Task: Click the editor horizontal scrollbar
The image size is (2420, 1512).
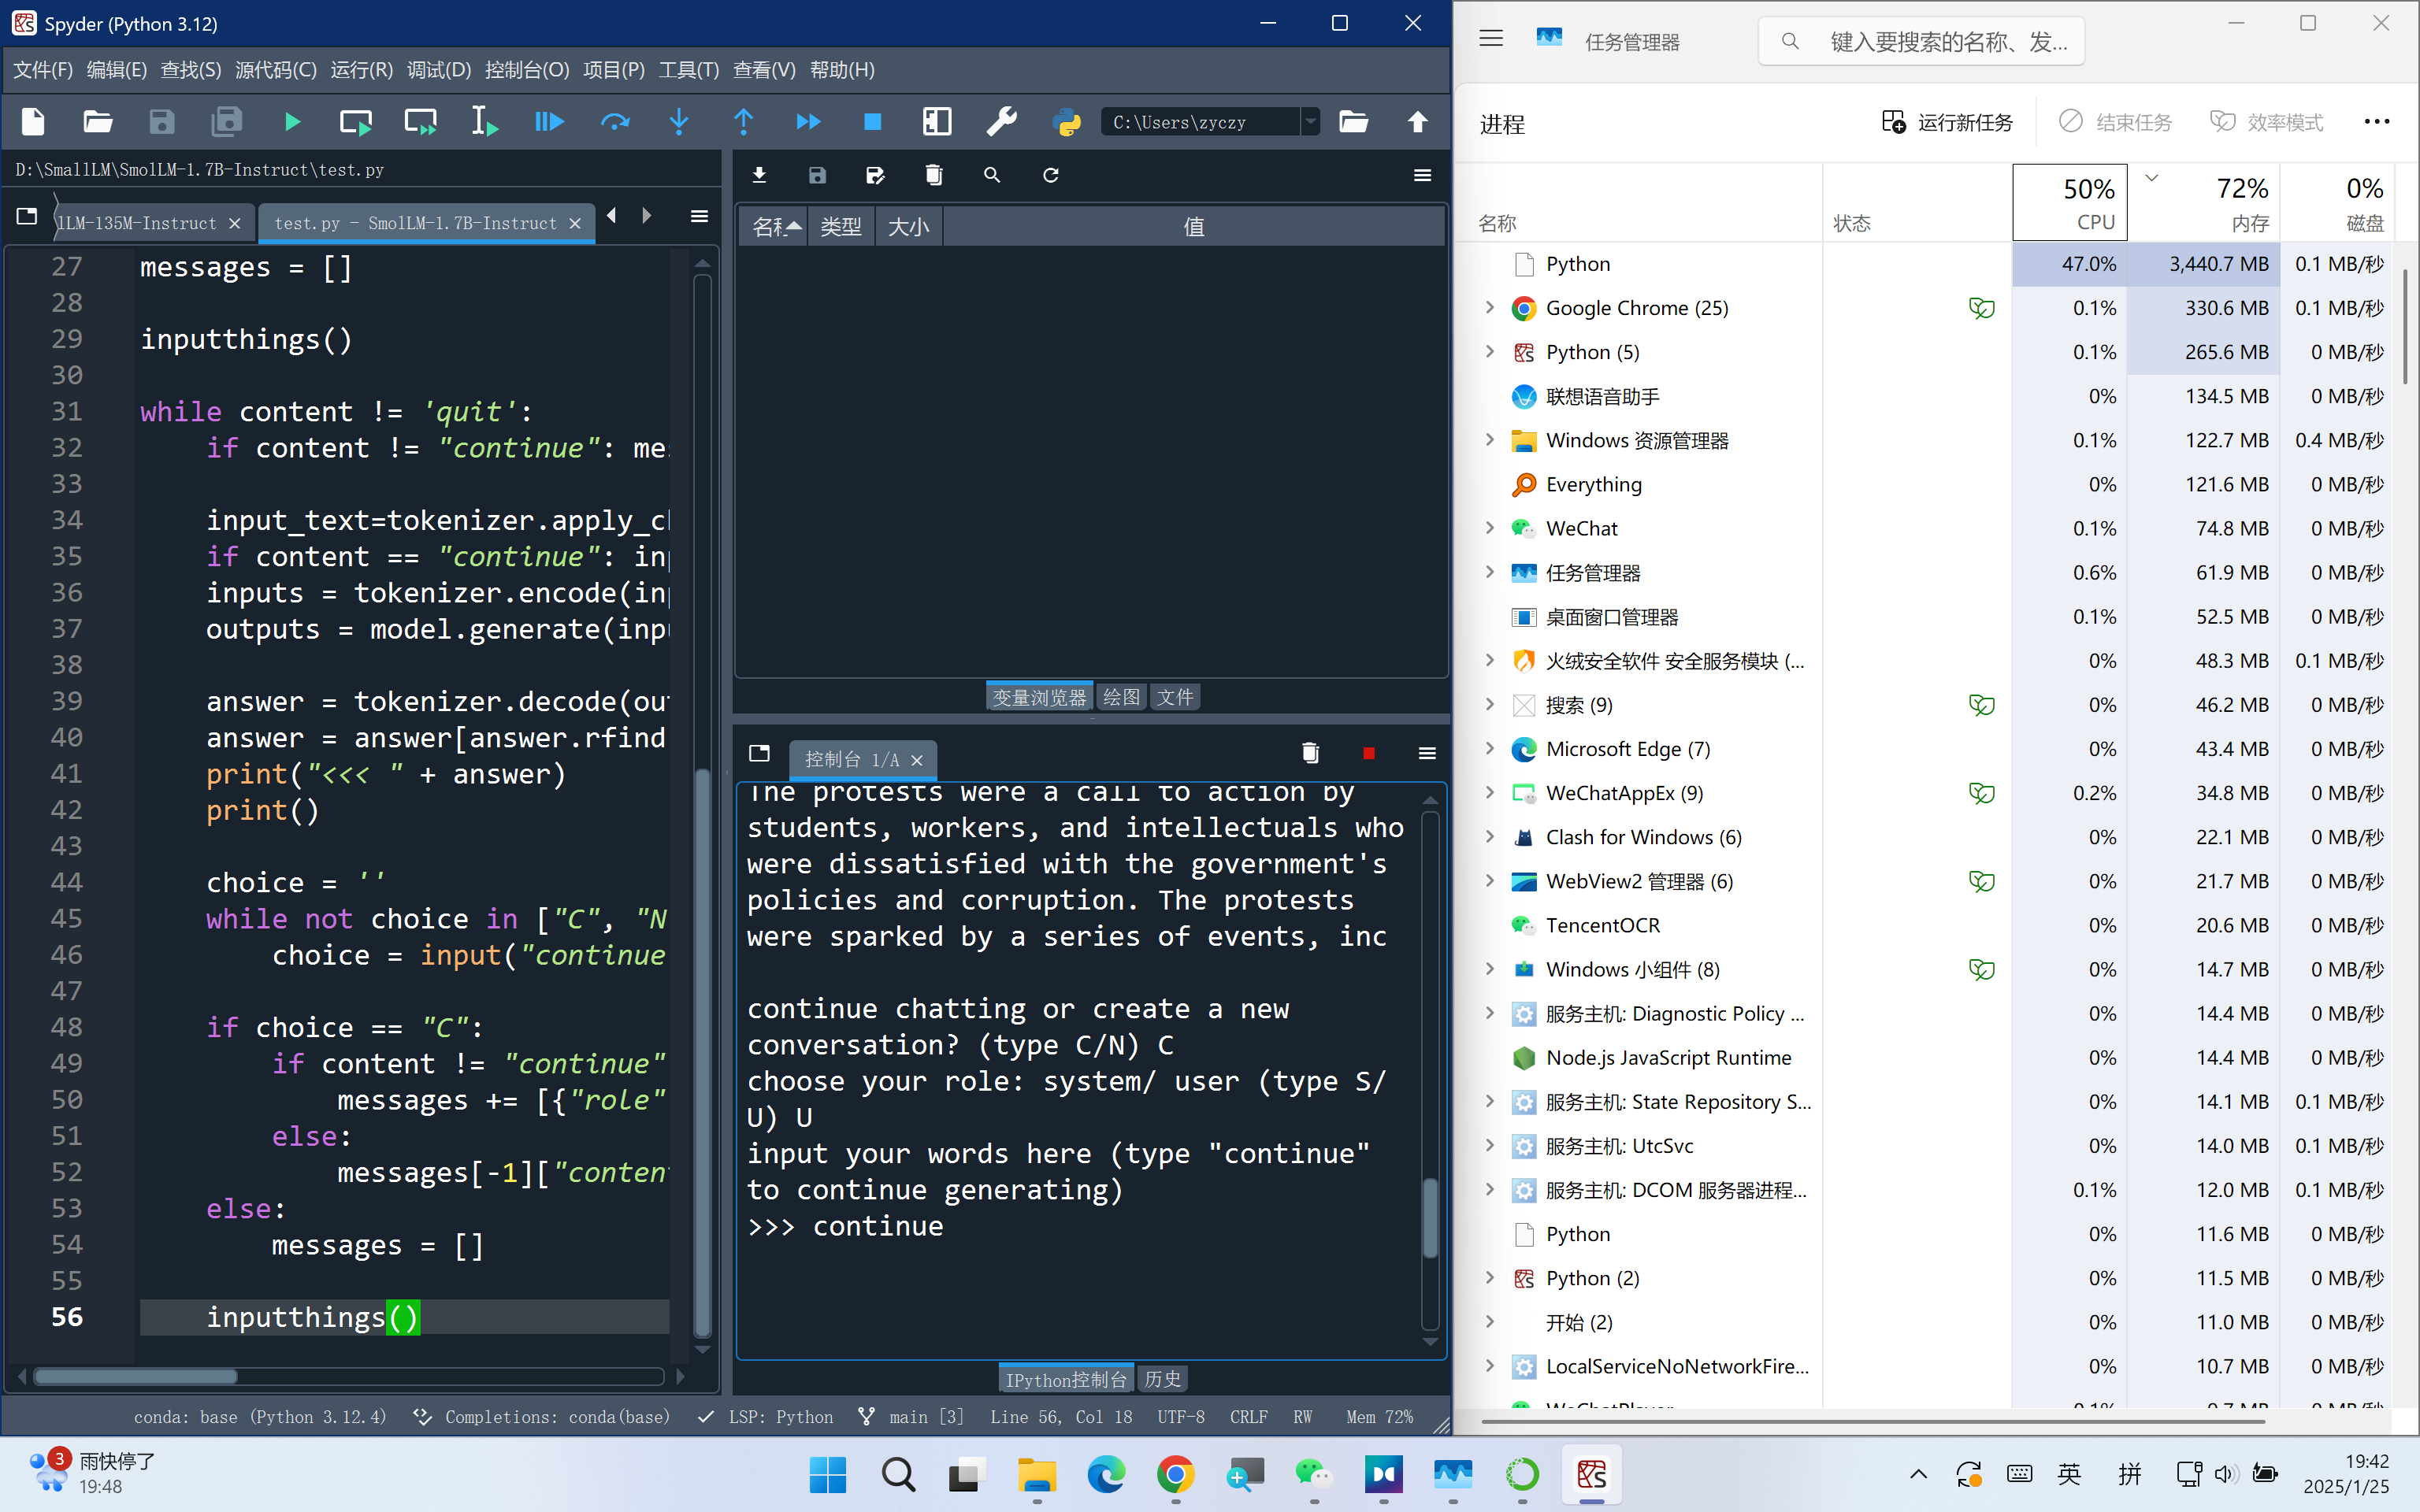Action: (136, 1377)
